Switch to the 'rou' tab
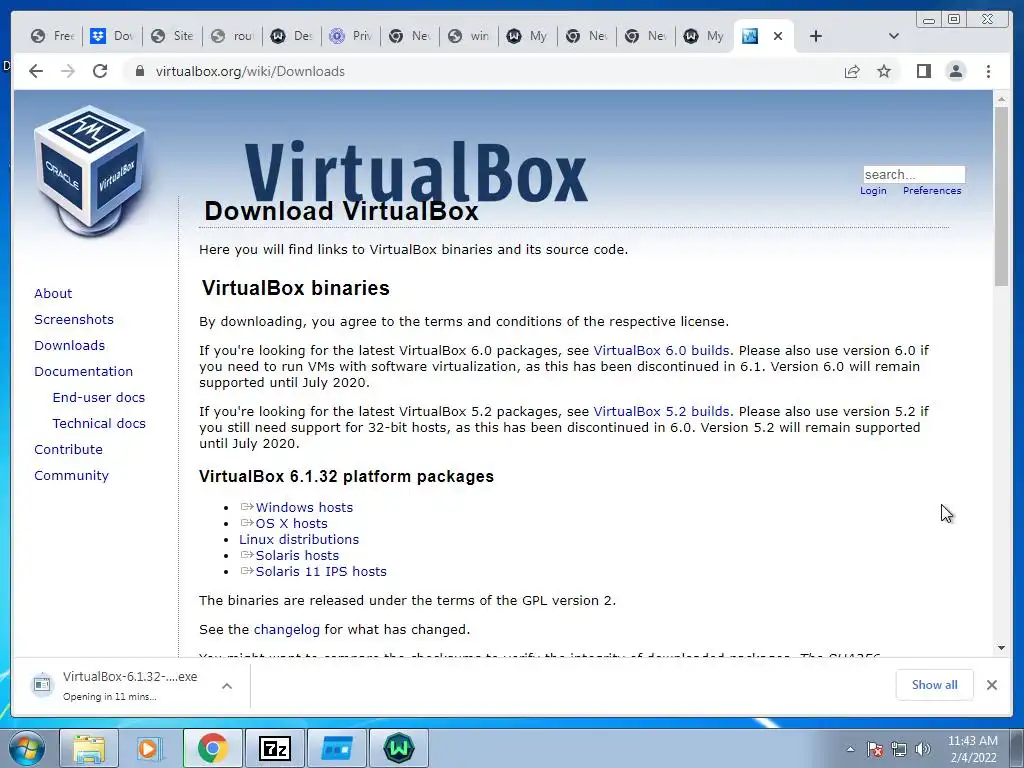 pyautogui.click(x=232, y=36)
